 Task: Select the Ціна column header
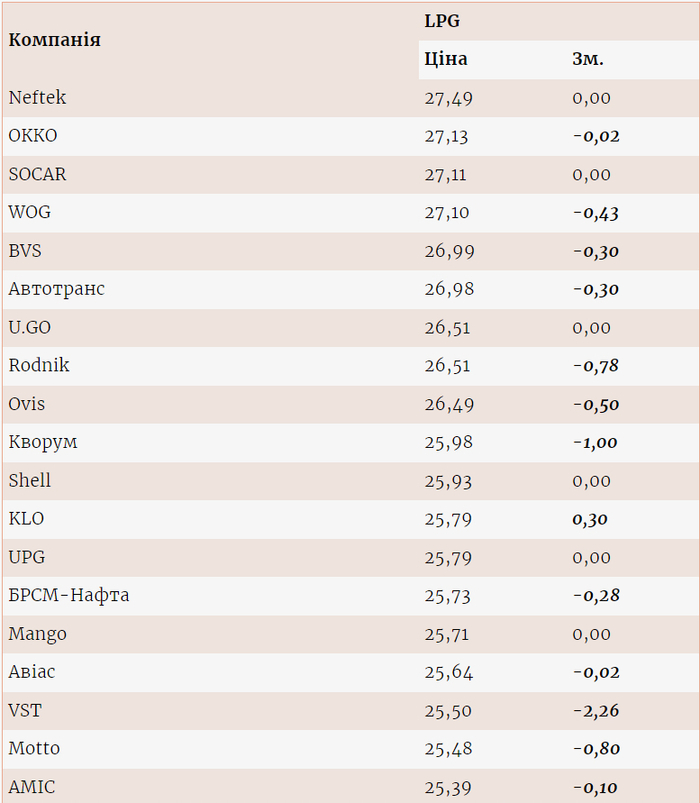446,59
